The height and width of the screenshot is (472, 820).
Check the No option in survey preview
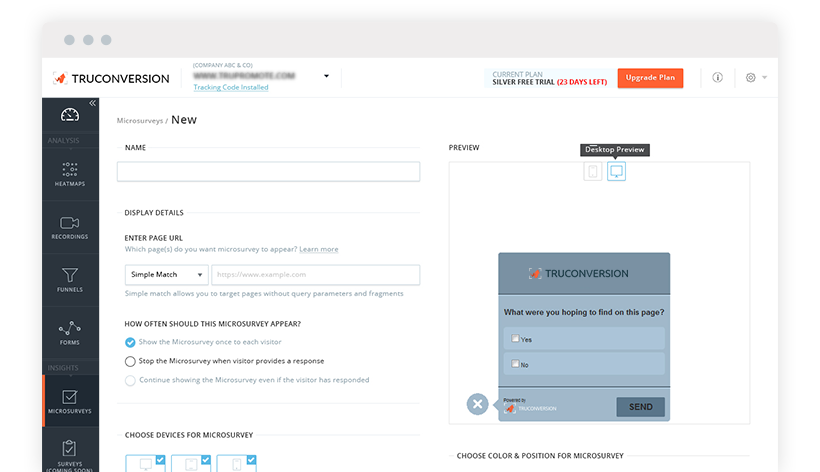point(515,364)
